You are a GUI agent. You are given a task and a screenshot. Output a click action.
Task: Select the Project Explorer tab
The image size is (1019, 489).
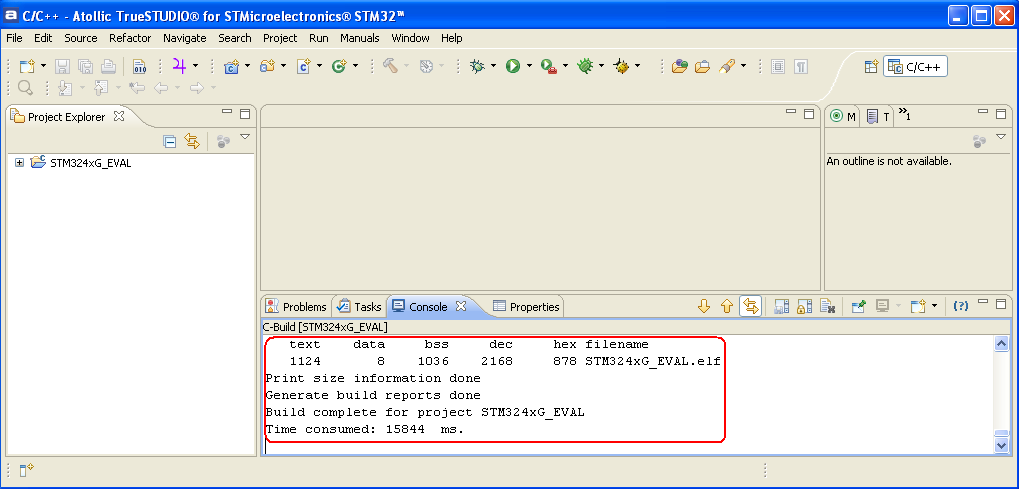tap(66, 117)
